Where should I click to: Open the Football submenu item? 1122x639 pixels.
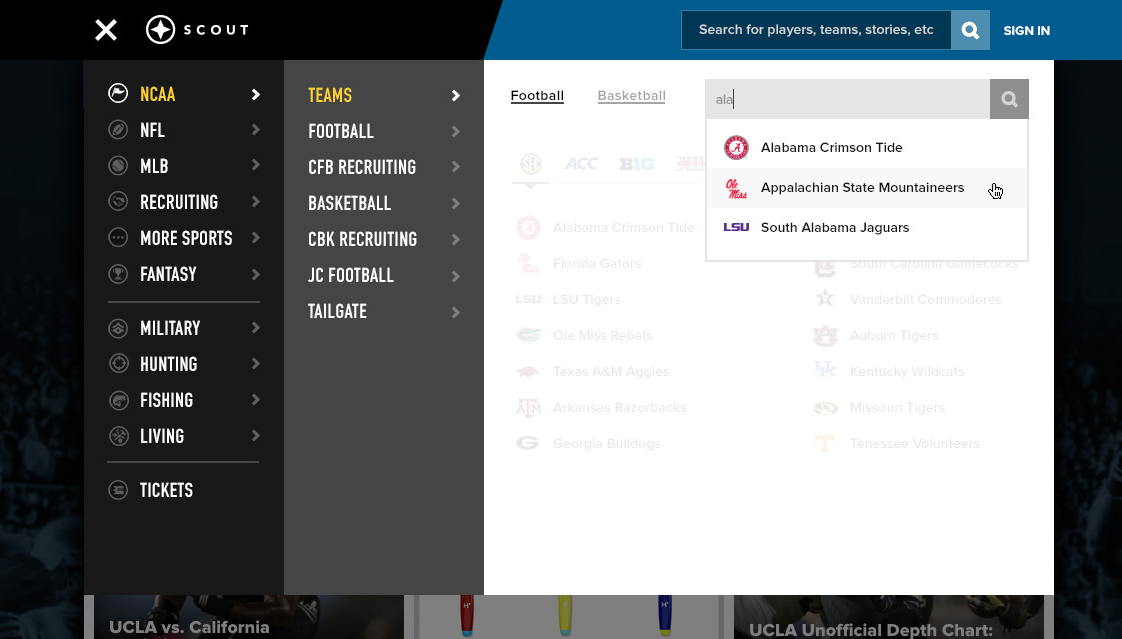tap(341, 131)
